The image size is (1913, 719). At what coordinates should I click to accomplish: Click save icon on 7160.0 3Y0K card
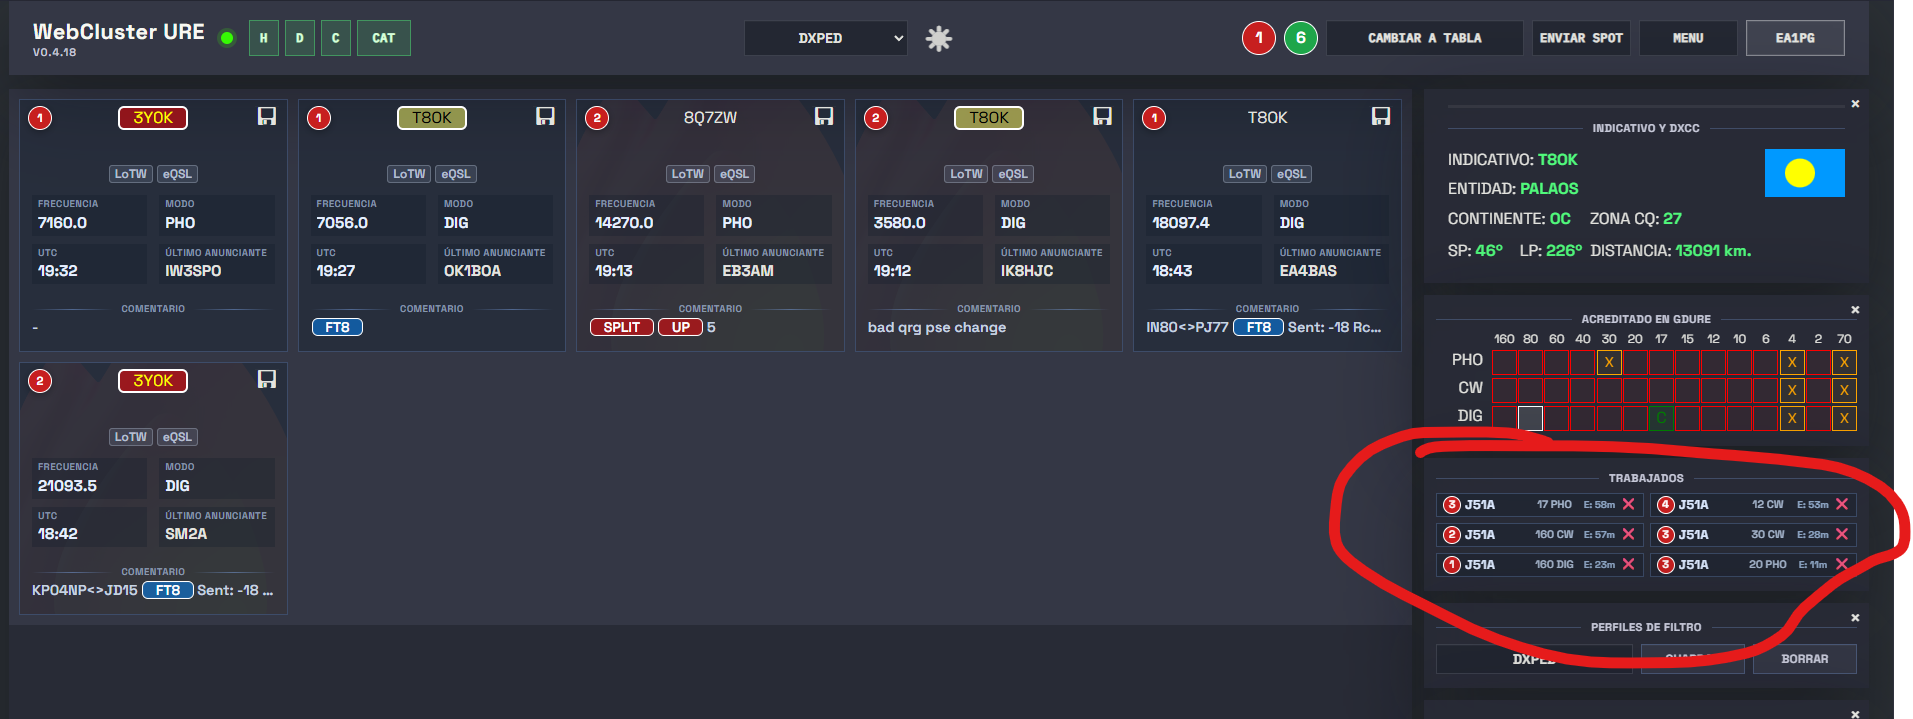266,117
